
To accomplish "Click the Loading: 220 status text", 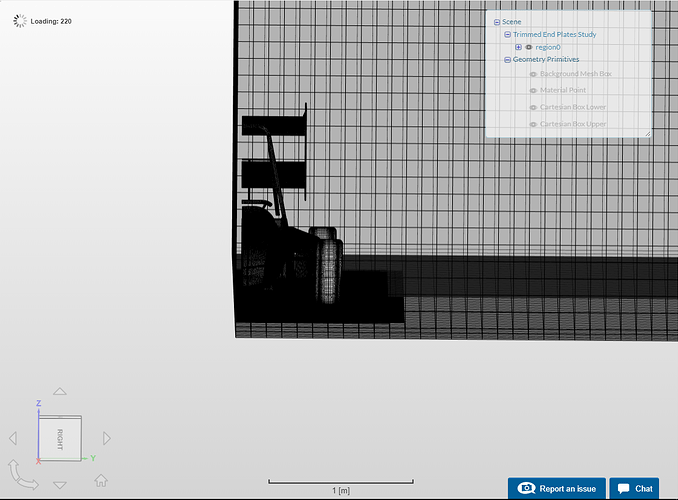I will pos(51,21).
